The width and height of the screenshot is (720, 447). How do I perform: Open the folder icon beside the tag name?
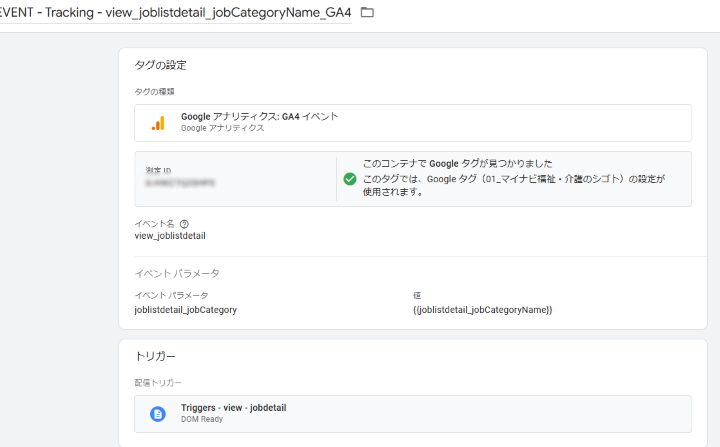367,12
